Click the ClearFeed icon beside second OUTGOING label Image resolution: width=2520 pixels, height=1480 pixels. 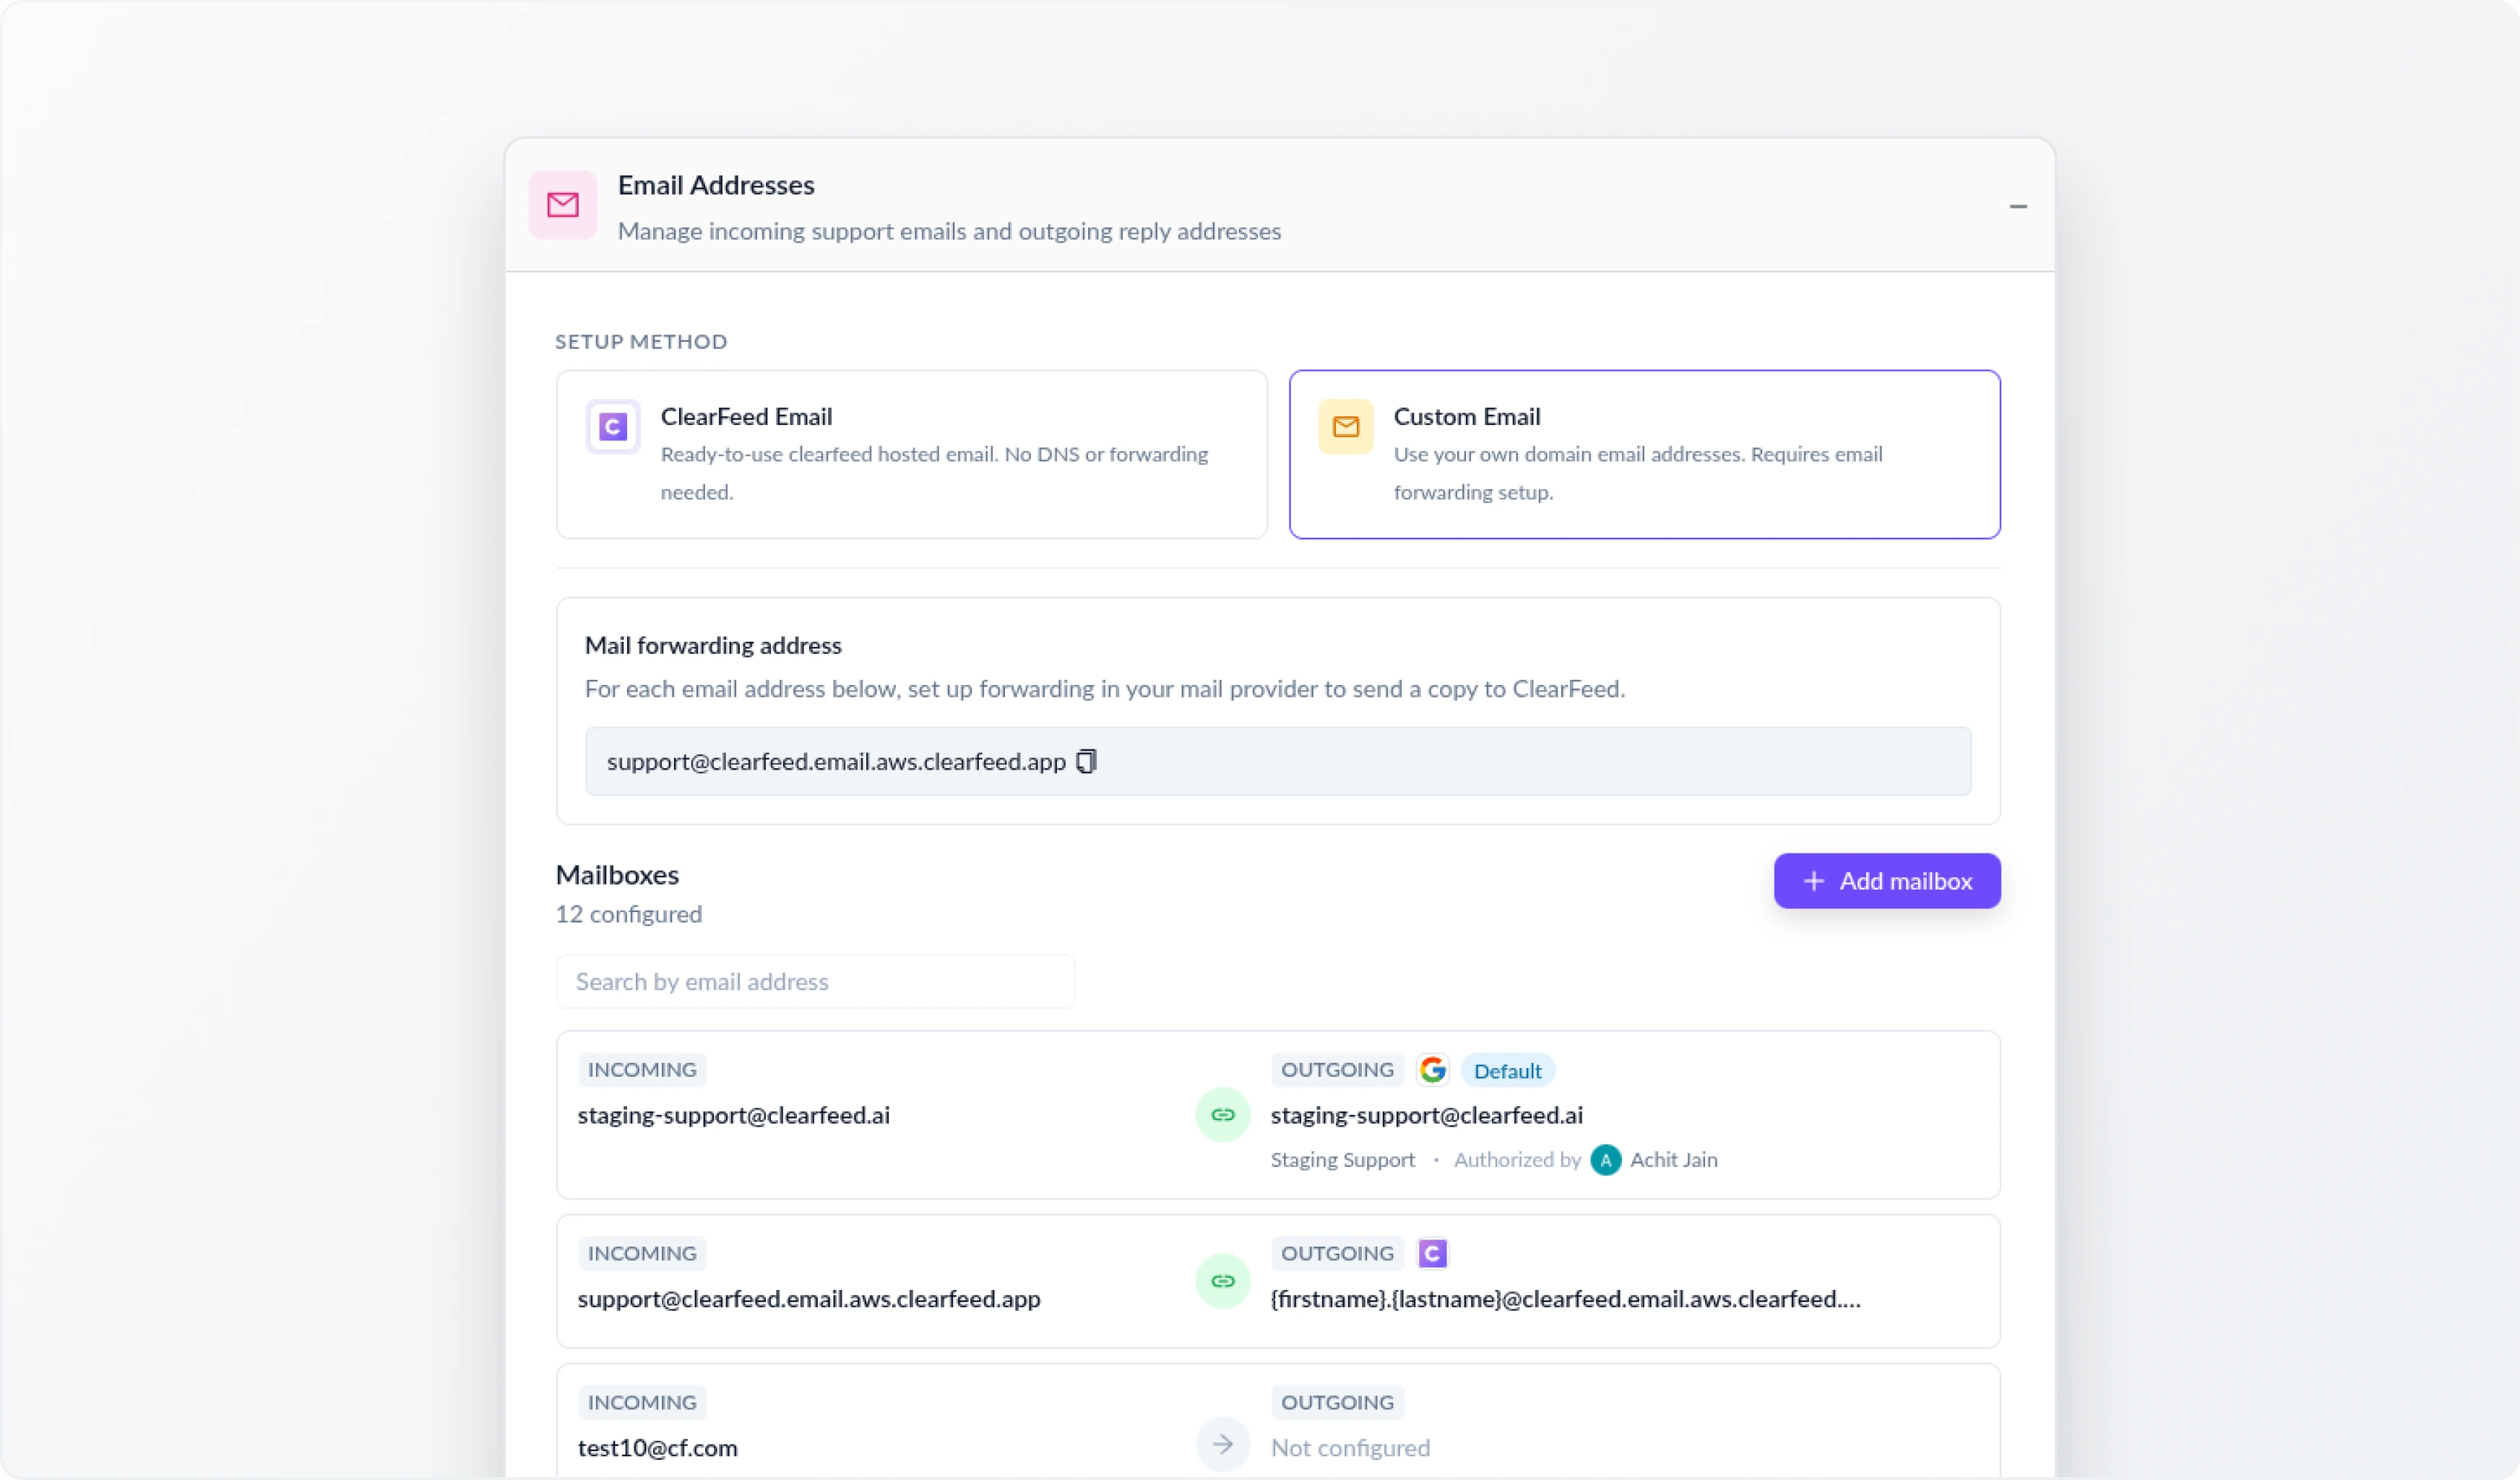pos(1432,1253)
